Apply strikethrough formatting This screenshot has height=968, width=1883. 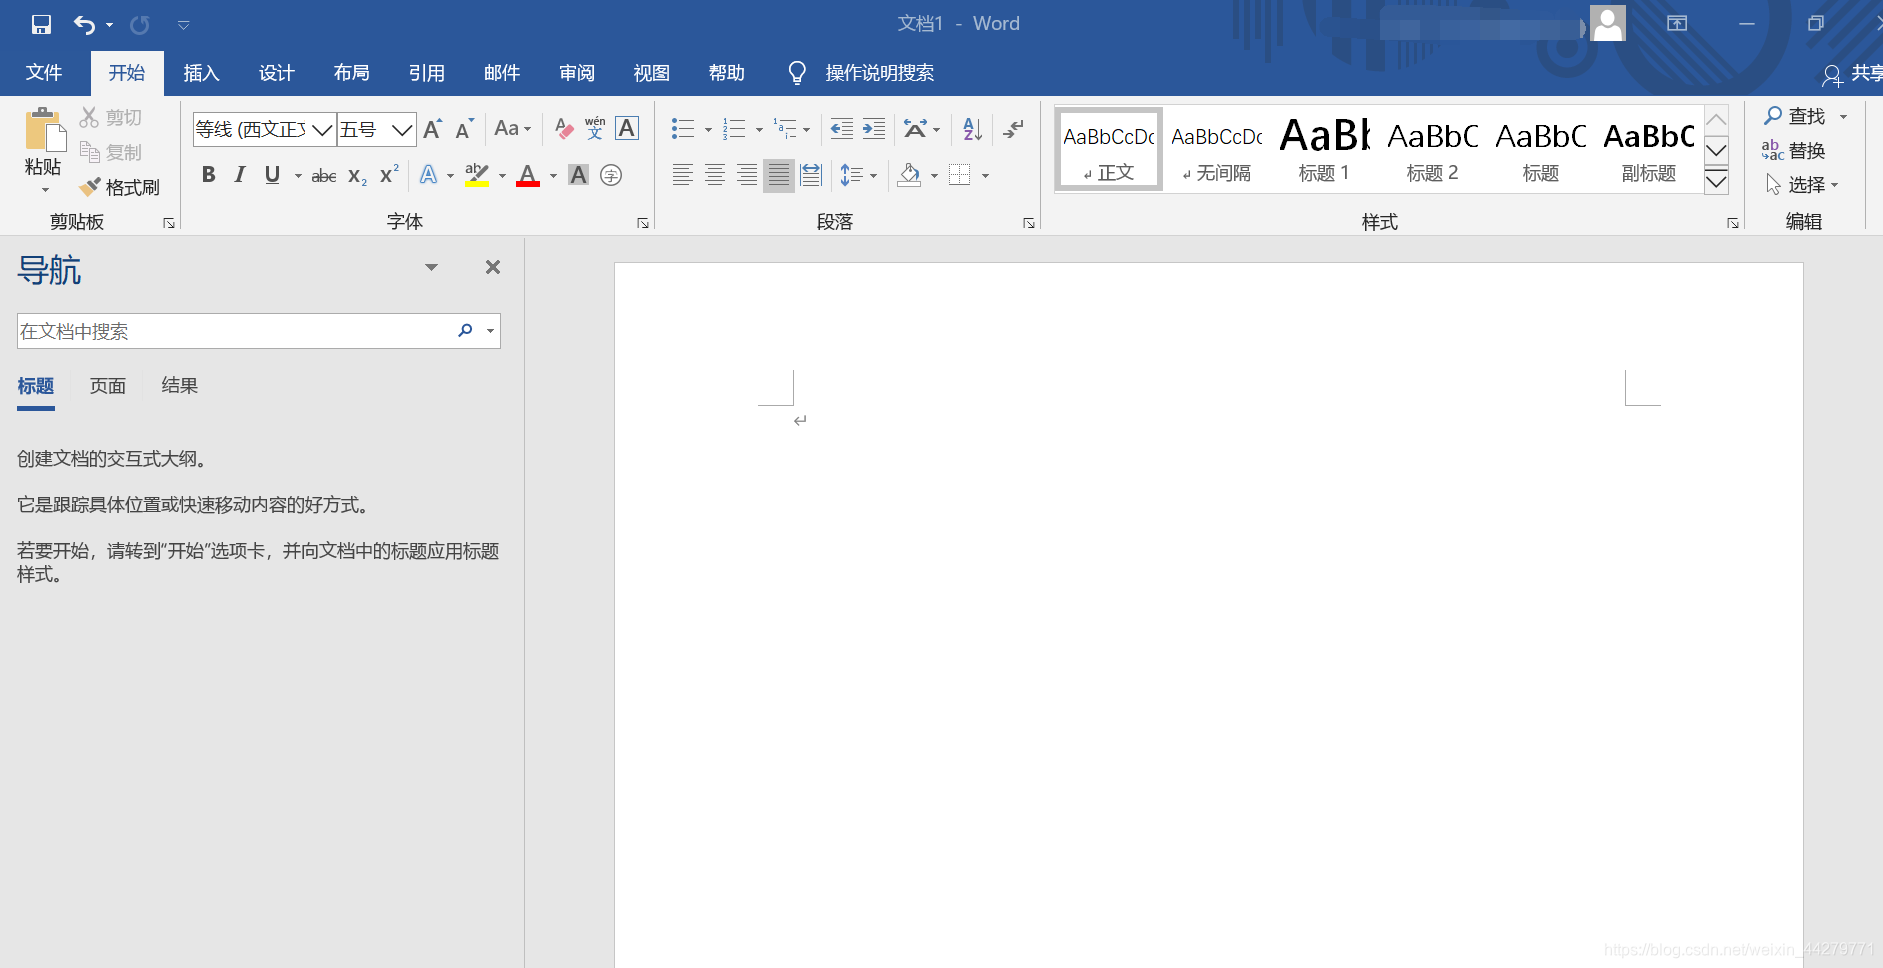pyautogui.click(x=323, y=176)
